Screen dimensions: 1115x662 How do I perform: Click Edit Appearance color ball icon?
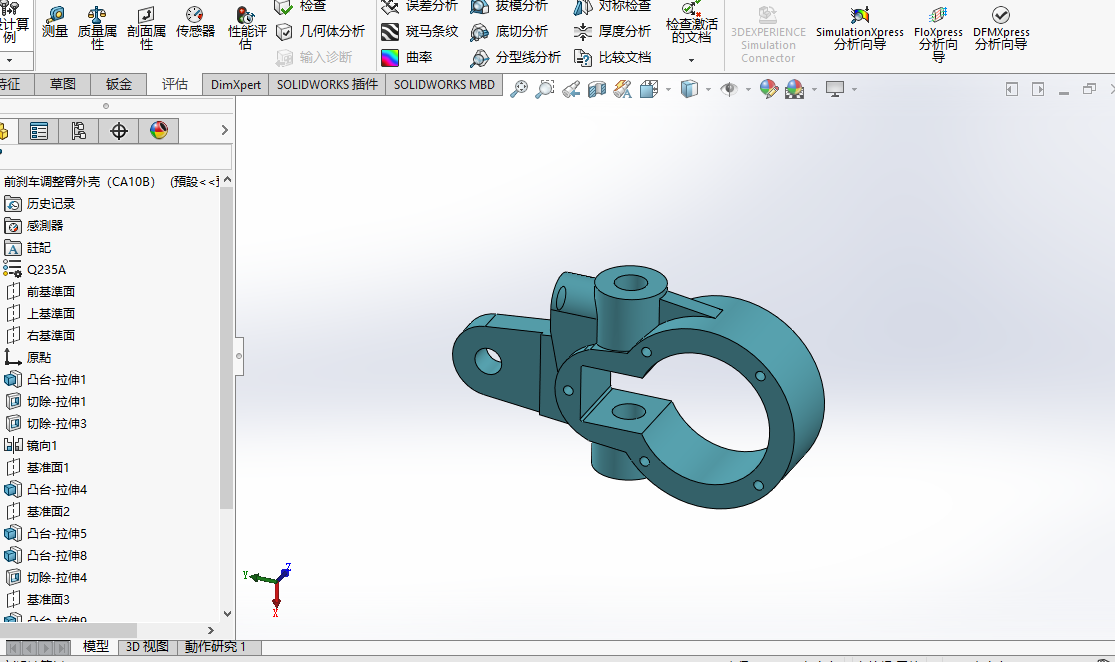pyautogui.click(x=769, y=90)
